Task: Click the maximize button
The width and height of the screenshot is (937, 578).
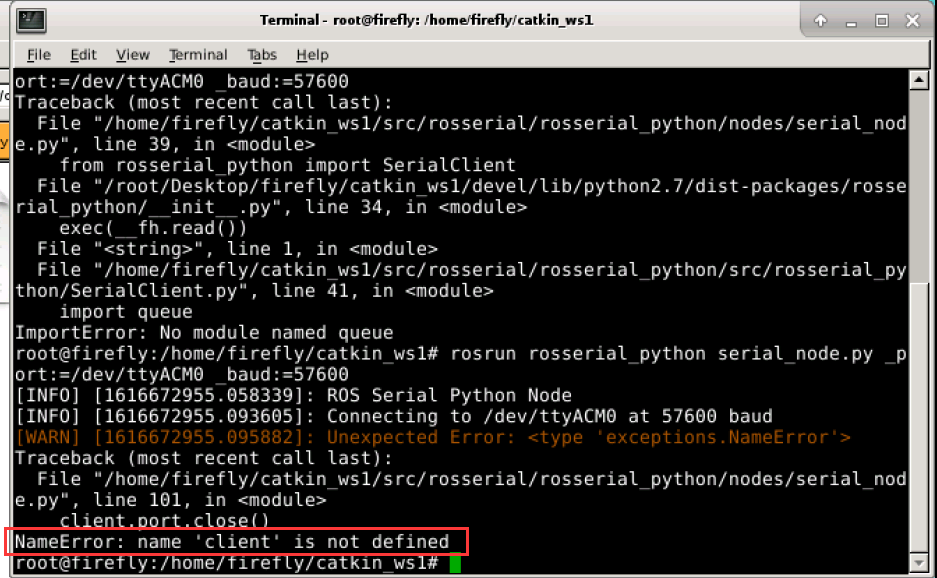Action: click(x=884, y=20)
